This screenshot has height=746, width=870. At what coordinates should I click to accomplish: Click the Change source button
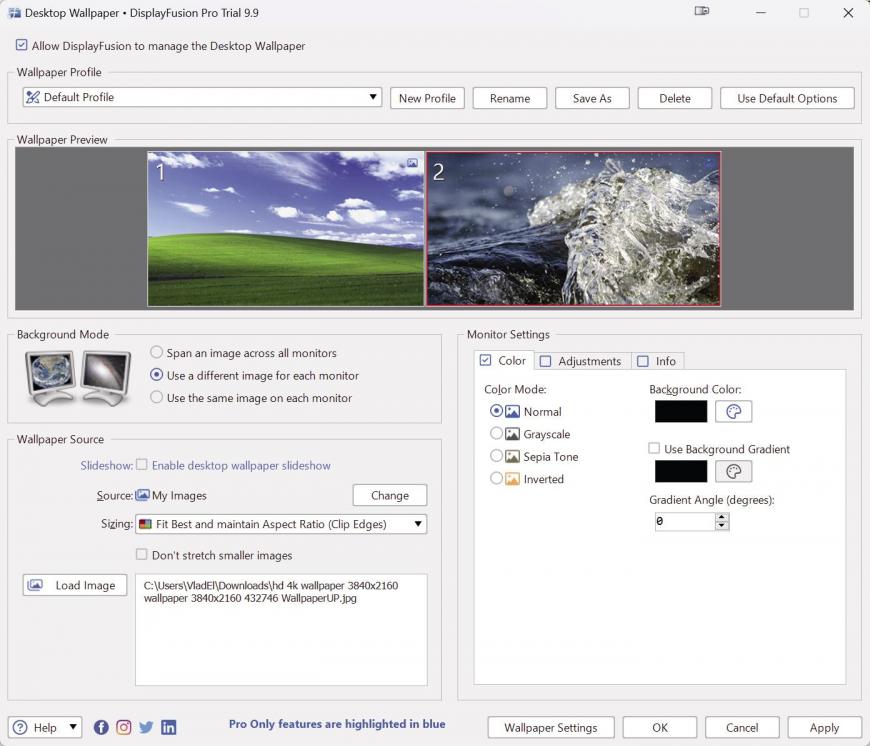coord(390,495)
